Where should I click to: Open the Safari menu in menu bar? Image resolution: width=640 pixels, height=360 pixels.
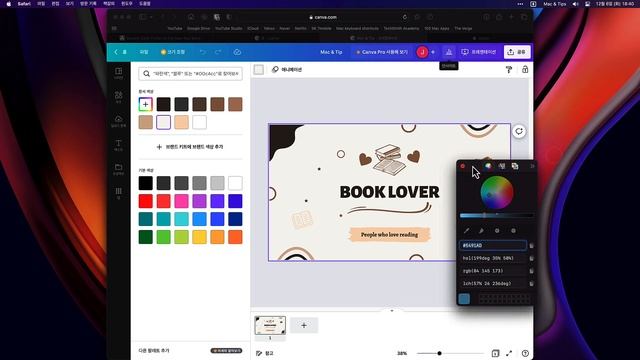click(x=24, y=4)
